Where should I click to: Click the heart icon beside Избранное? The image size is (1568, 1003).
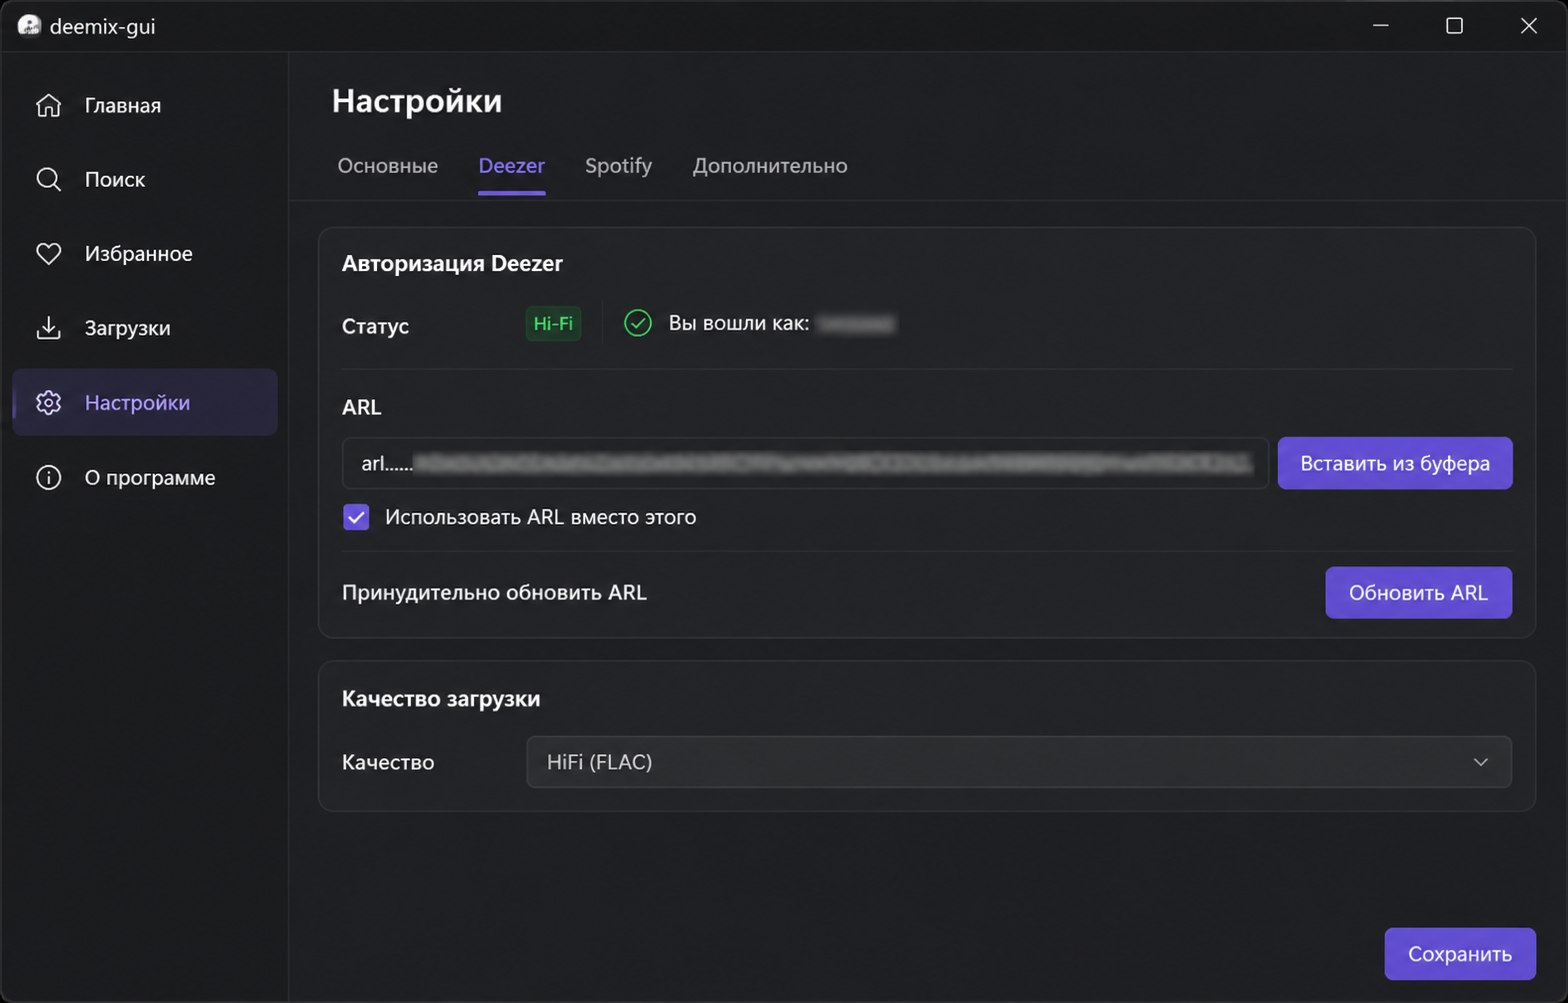pyautogui.click(x=48, y=254)
